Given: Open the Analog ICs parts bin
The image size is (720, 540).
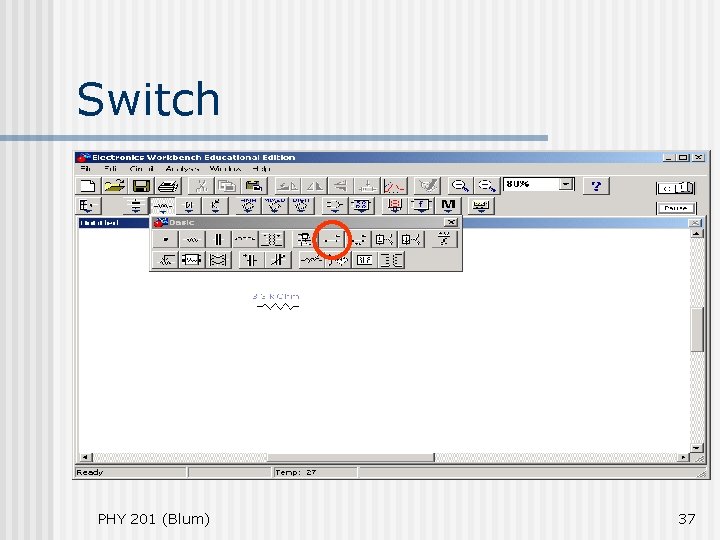Looking at the screenshot, I should tap(248, 206).
